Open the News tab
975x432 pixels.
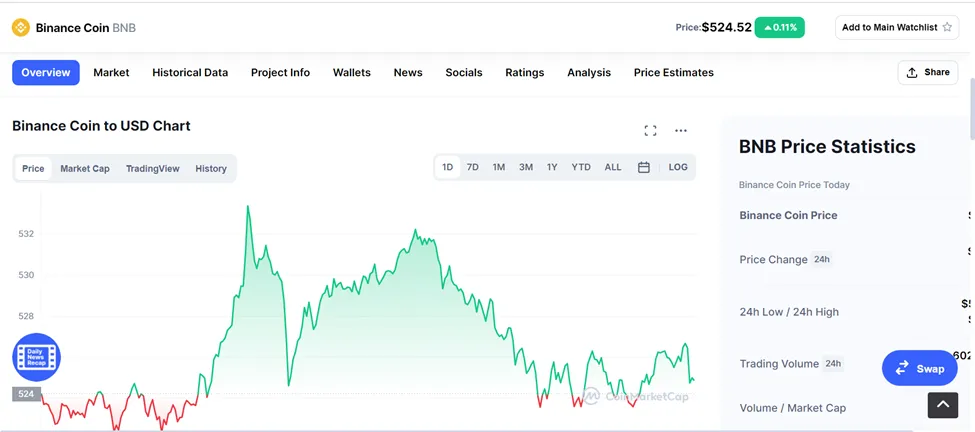click(x=408, y=73)
